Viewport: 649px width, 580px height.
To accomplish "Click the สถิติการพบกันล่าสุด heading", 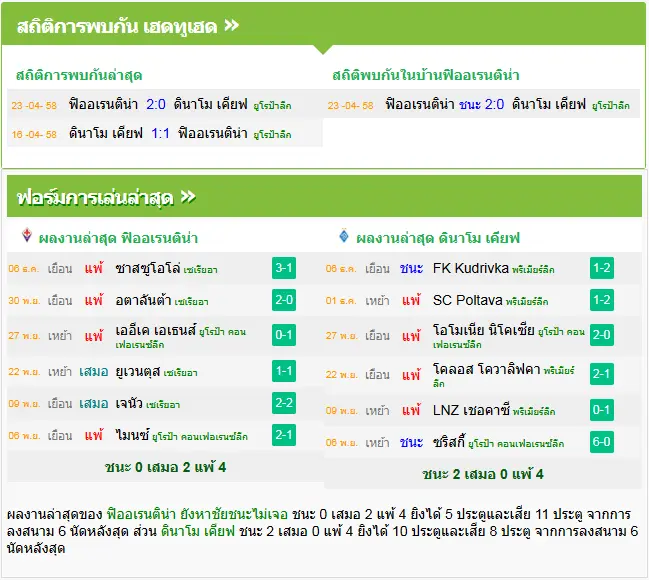I will [79, 75].
